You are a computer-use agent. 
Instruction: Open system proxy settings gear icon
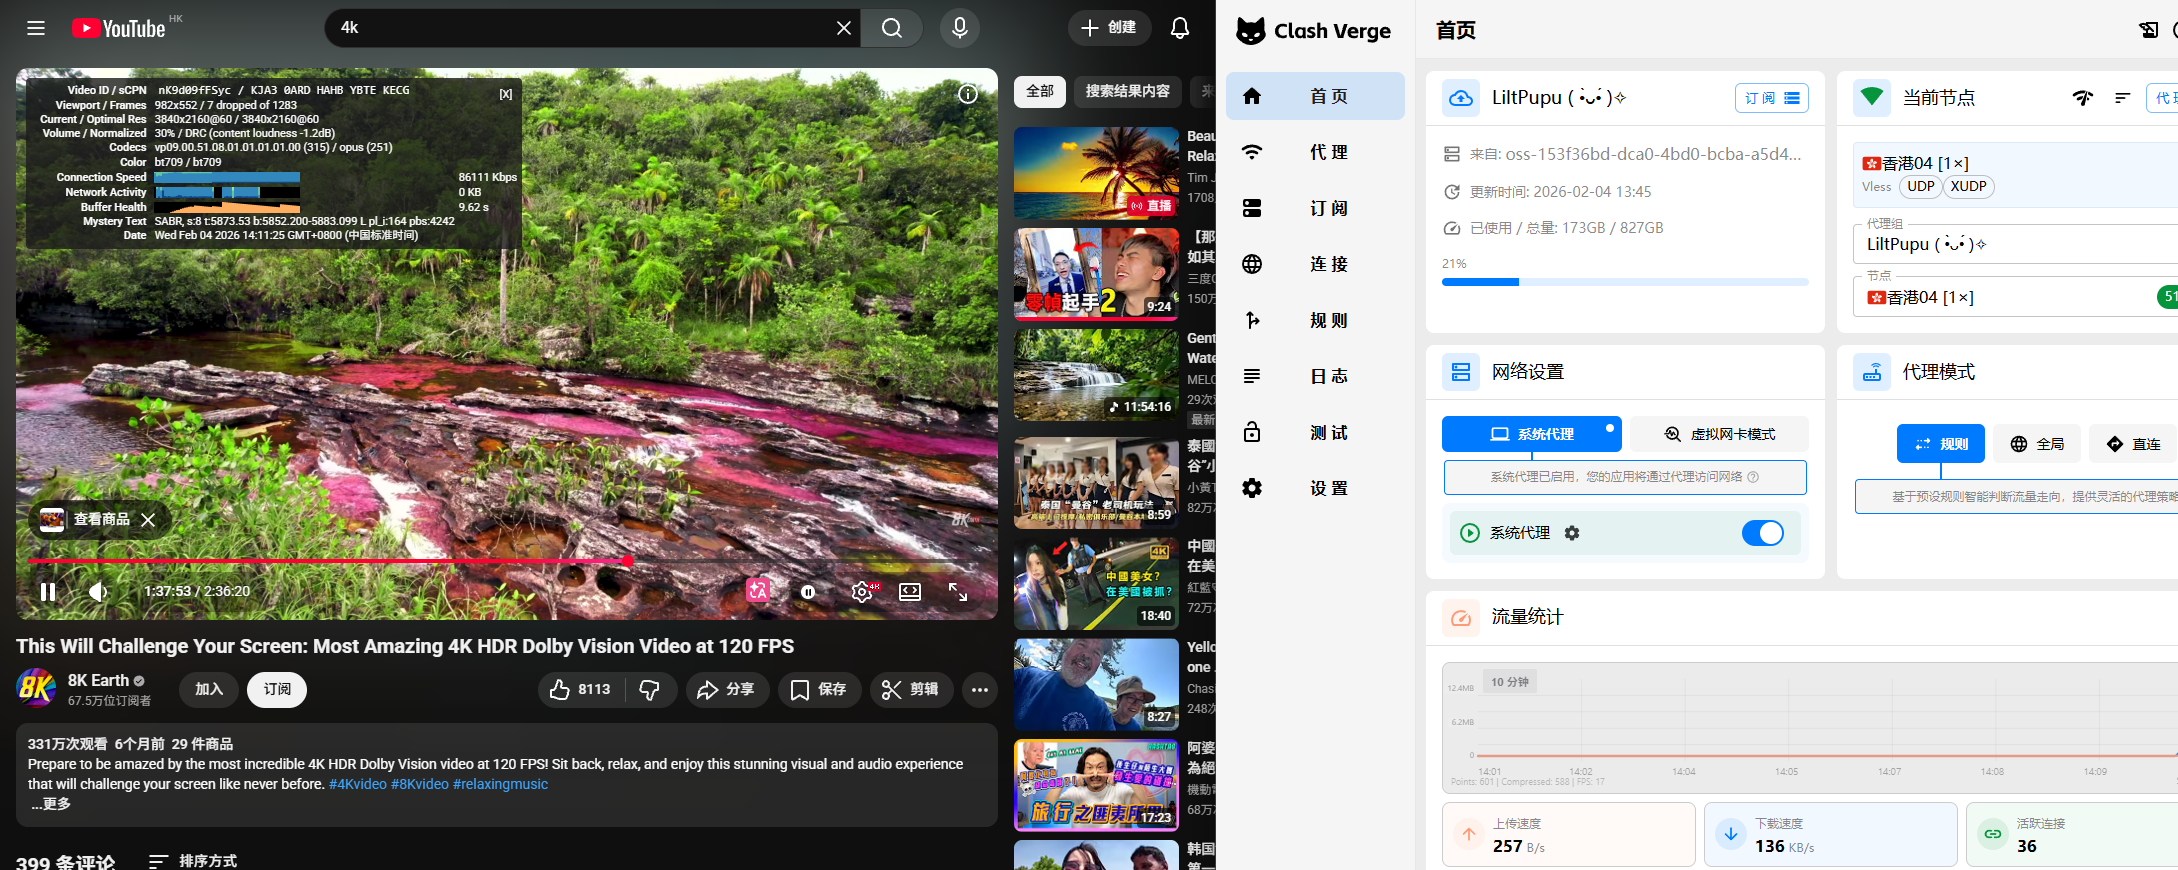coord(1572,533)
